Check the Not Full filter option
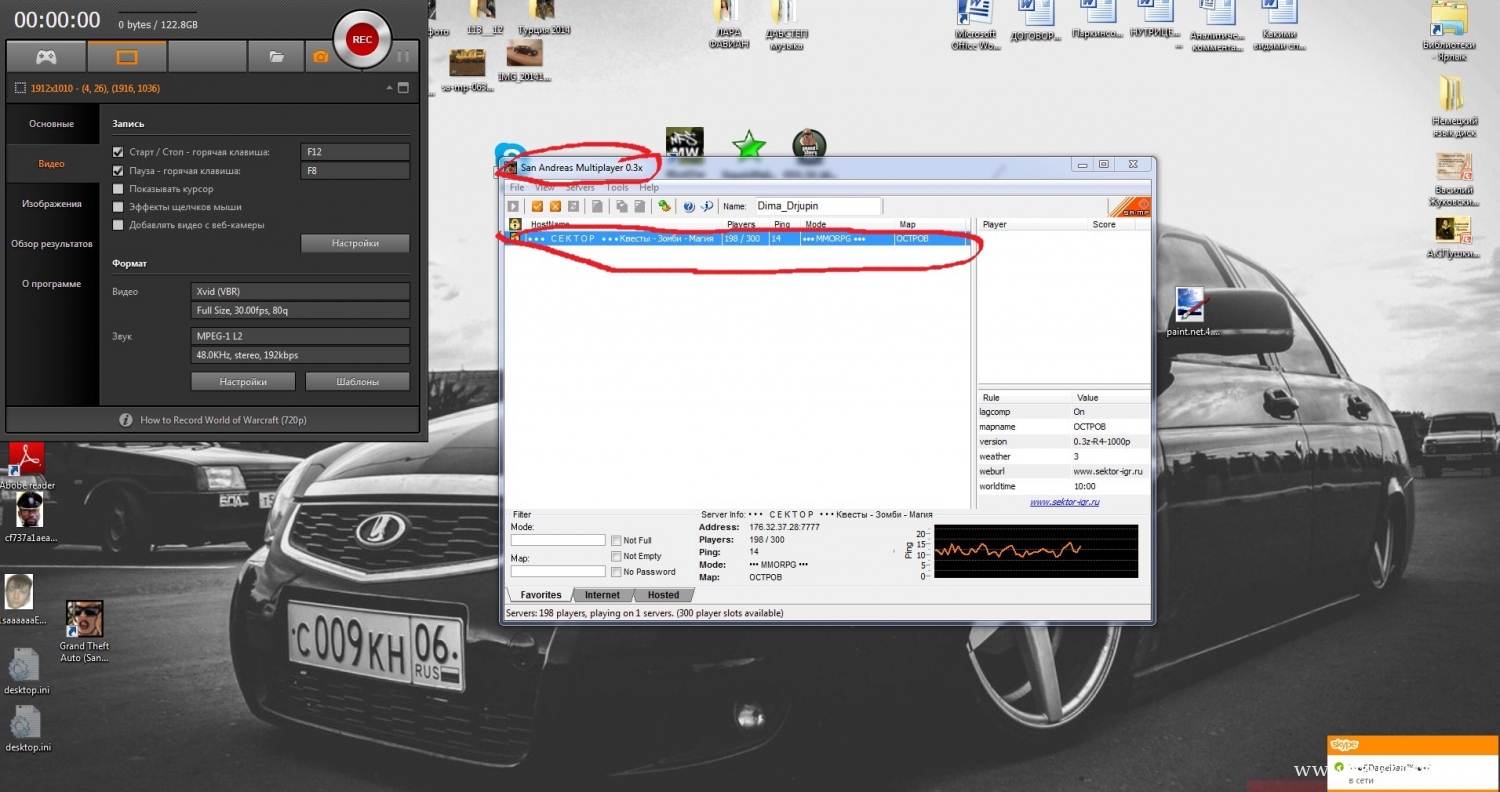The width and height of the screenshot is (1500, 792). (616, 541)
